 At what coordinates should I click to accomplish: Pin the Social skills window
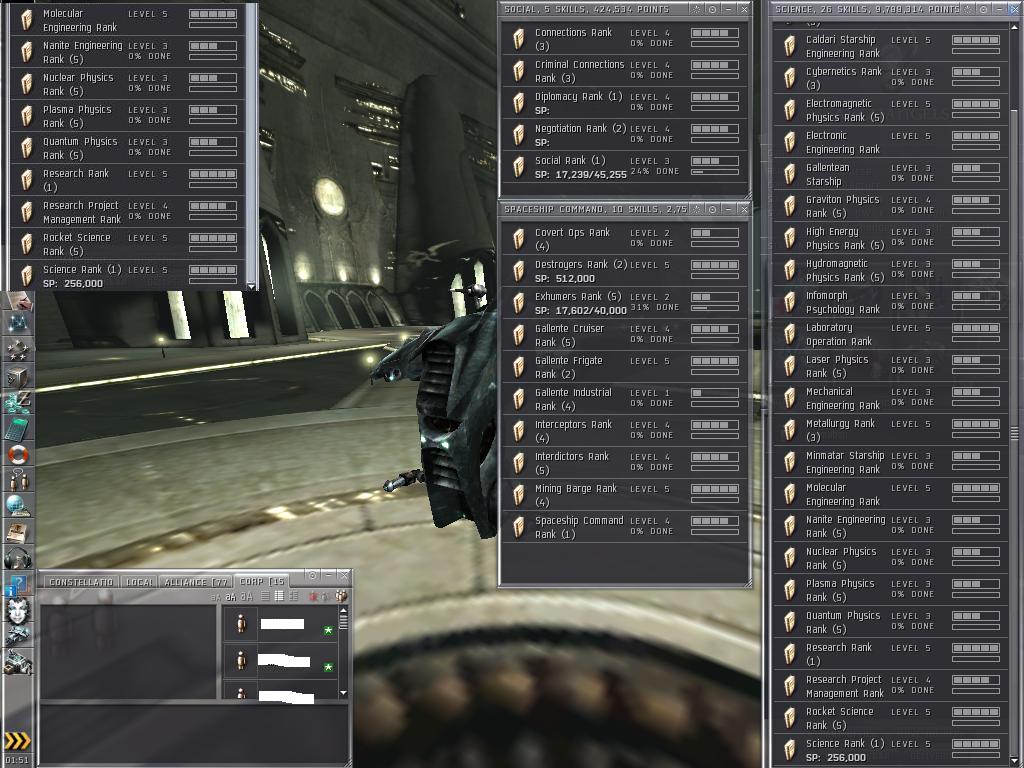[x=697, y=9]
